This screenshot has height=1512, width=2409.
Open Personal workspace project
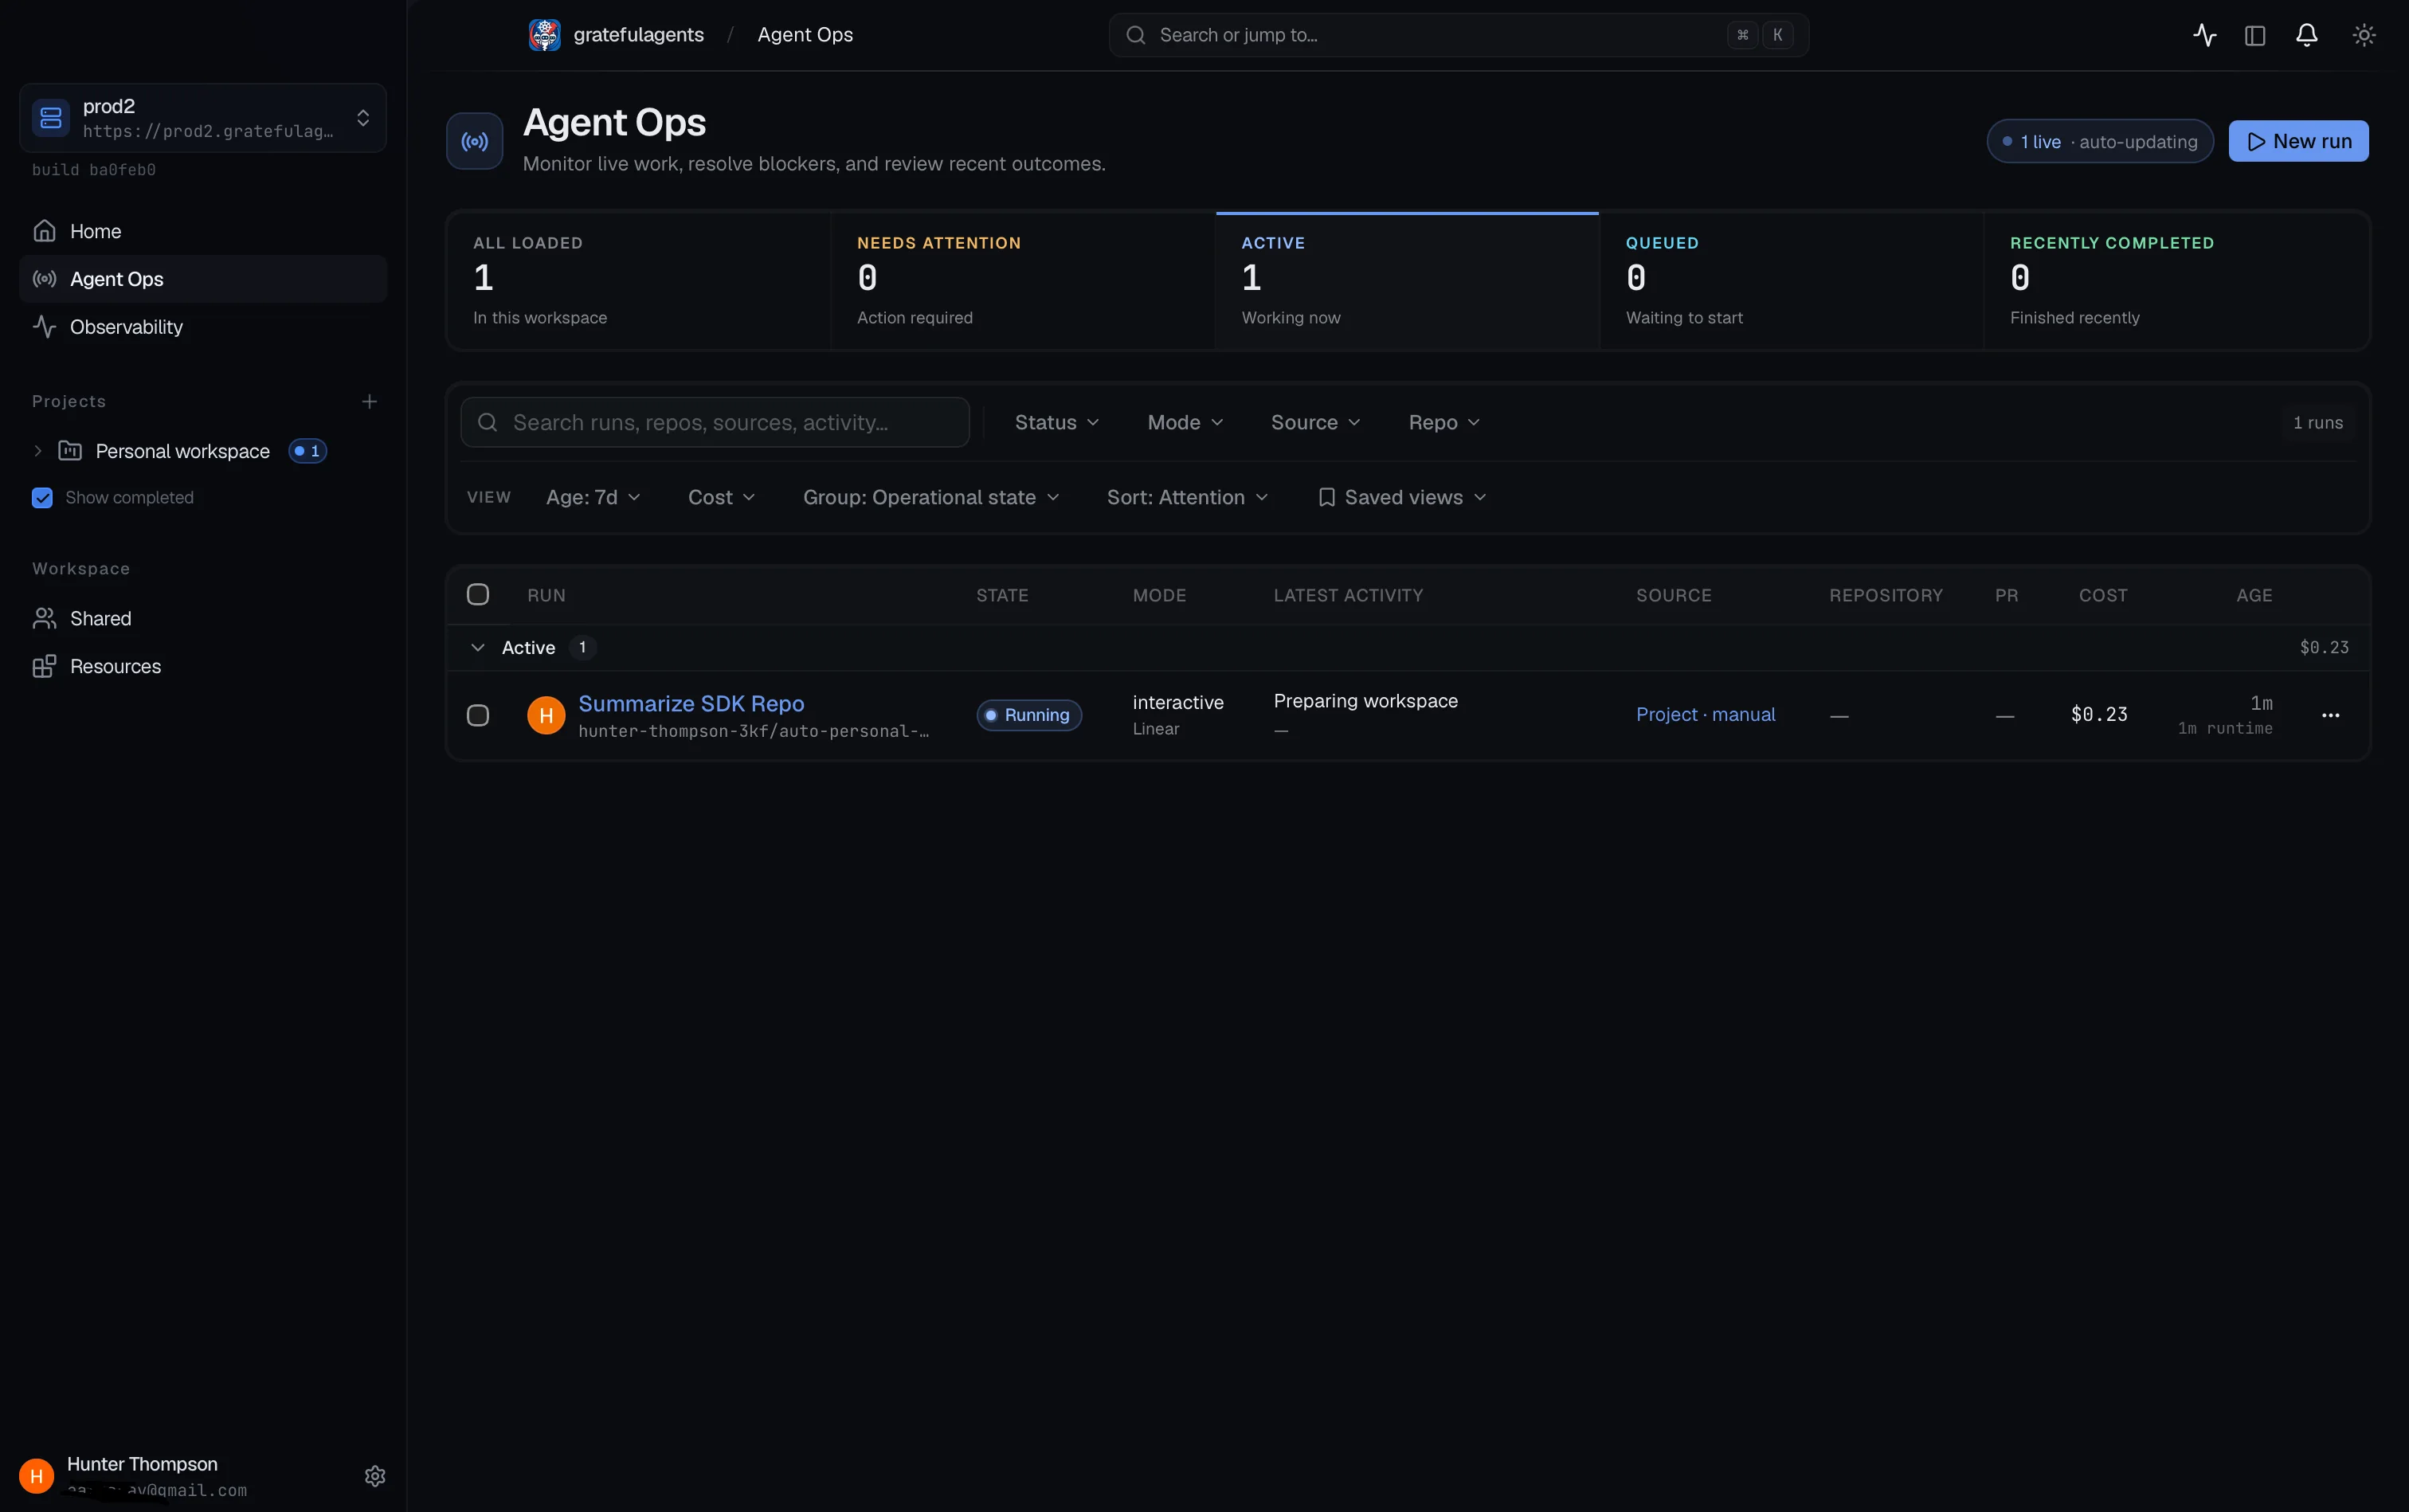[182, 451]
